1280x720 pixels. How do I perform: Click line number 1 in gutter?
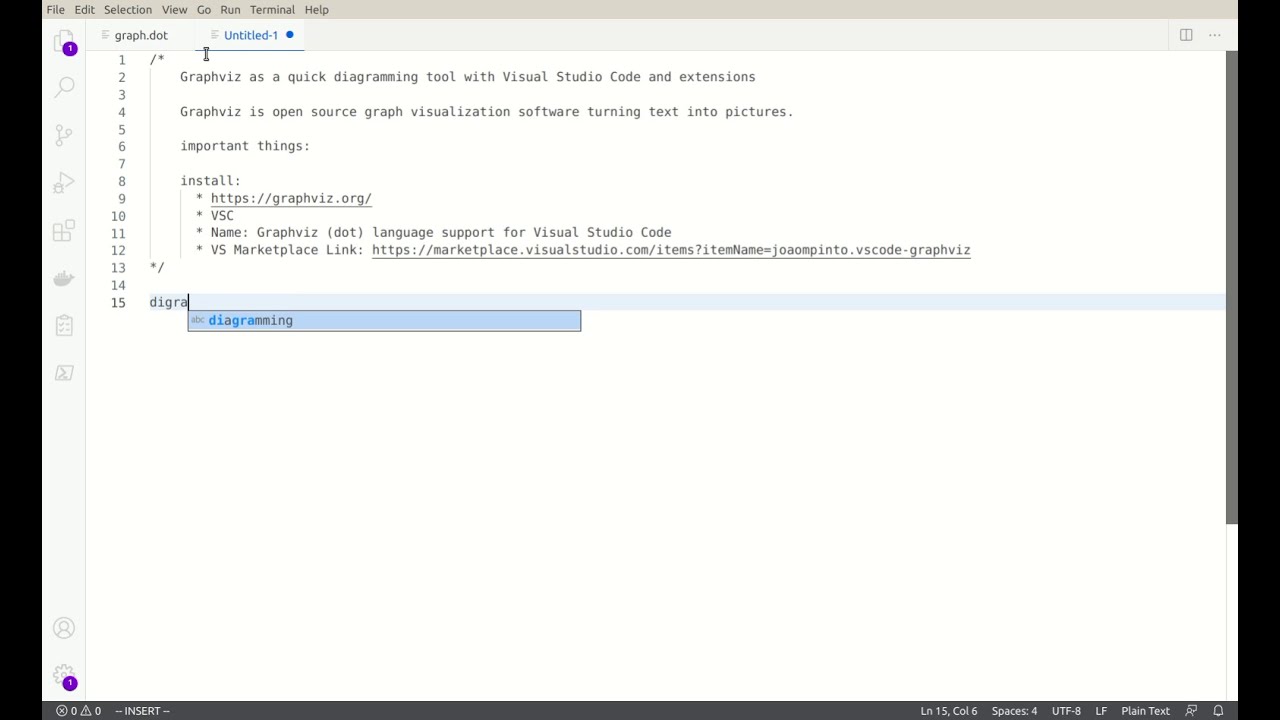pos(122,60)
